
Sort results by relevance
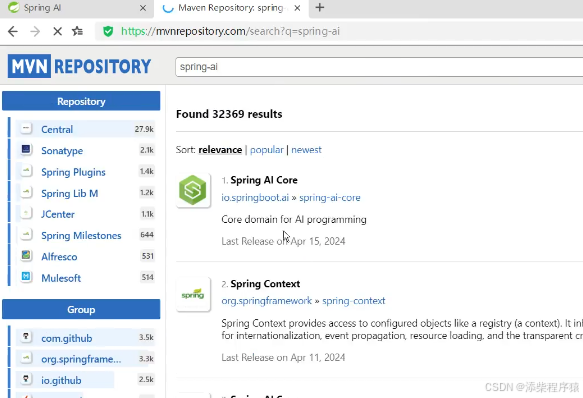(220, 150)
